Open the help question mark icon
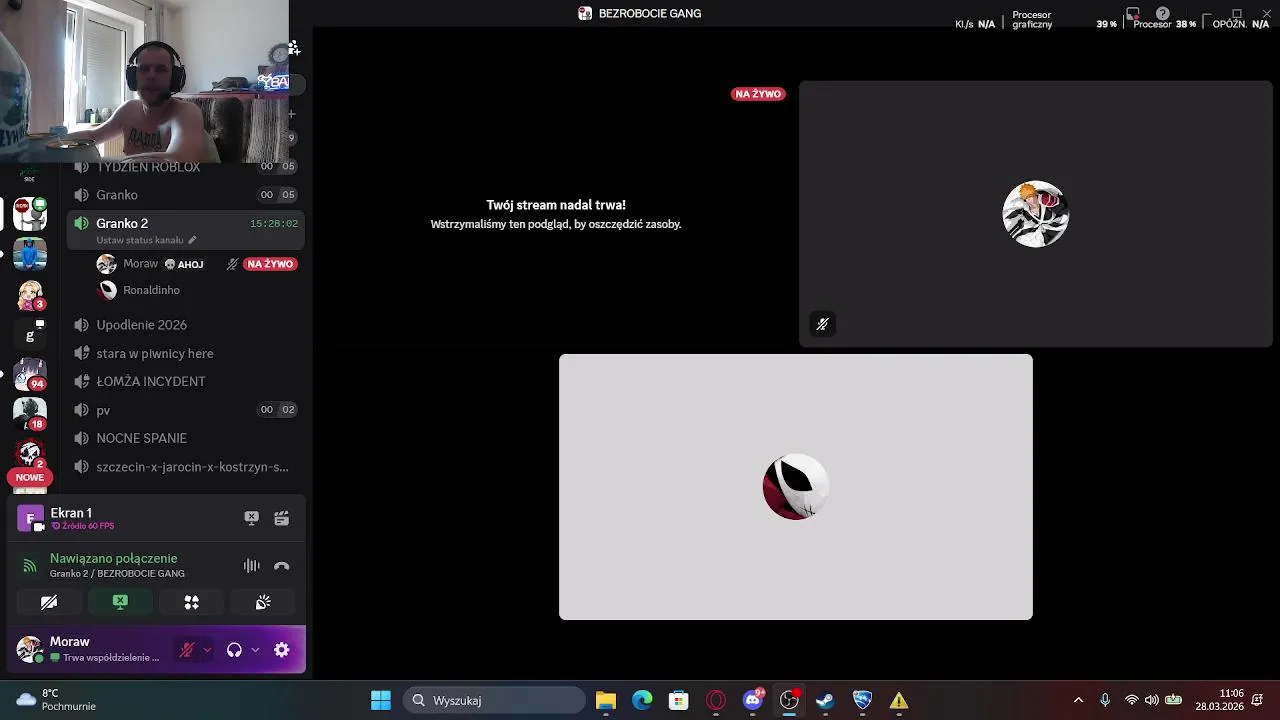Screen dimensions: 1280x720 click(x=1163, y=14)
